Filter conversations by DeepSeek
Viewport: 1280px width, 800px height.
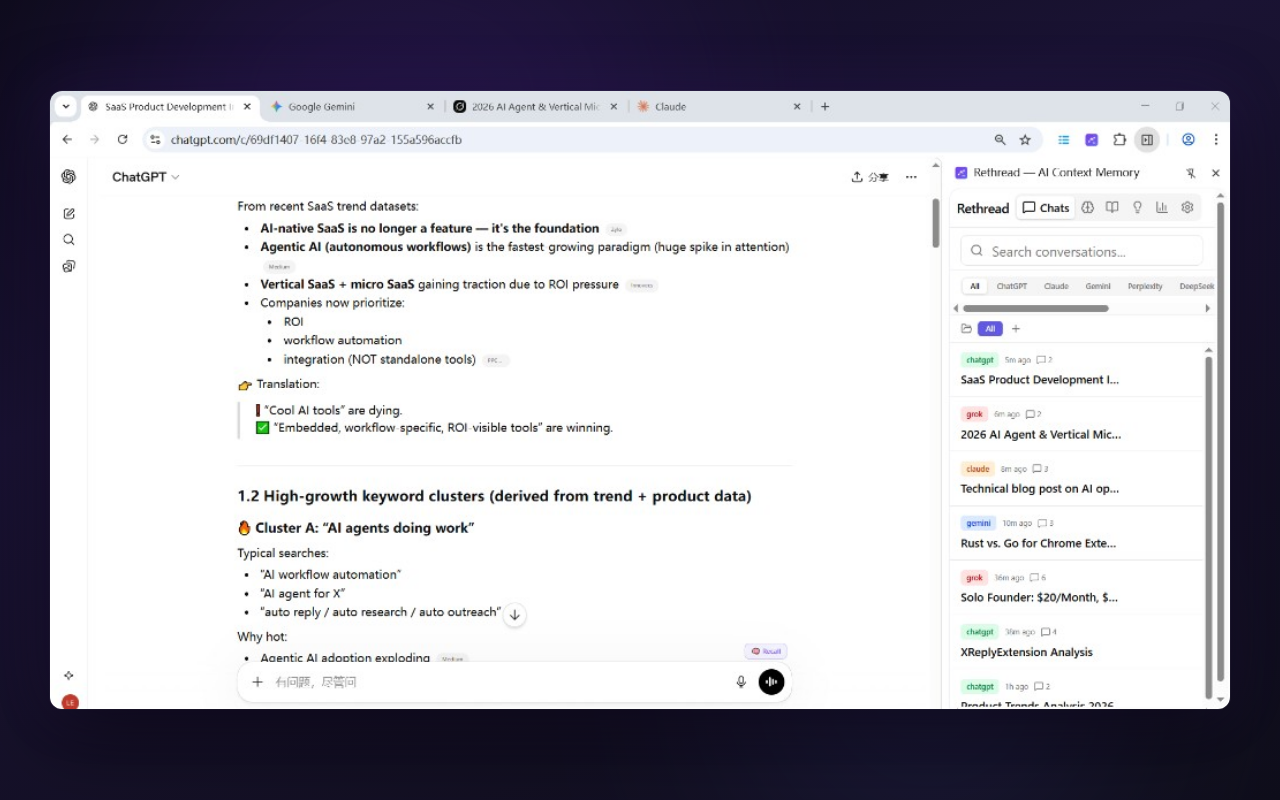(x=1195, y=286)
